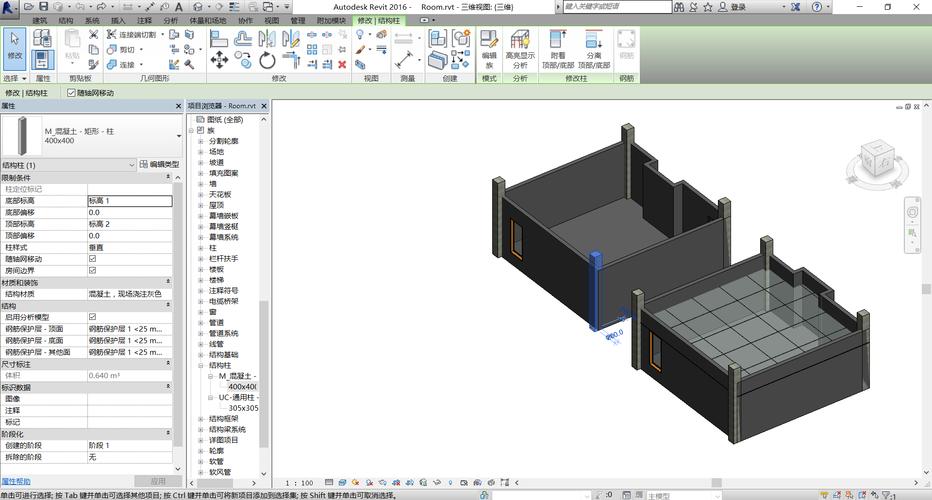932x500 pixels.
Task: Click the ViewCube in the 3D view
Action: click(x=877, y=159)
